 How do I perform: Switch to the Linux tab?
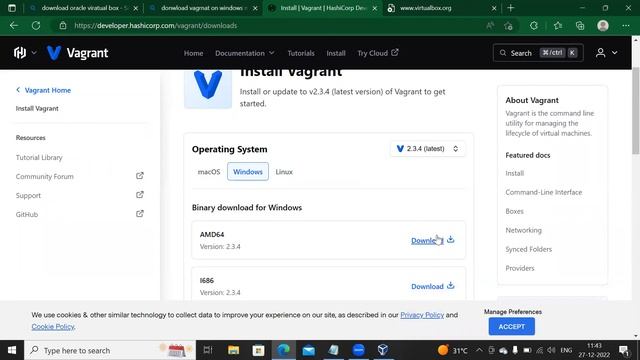point(284,172)
